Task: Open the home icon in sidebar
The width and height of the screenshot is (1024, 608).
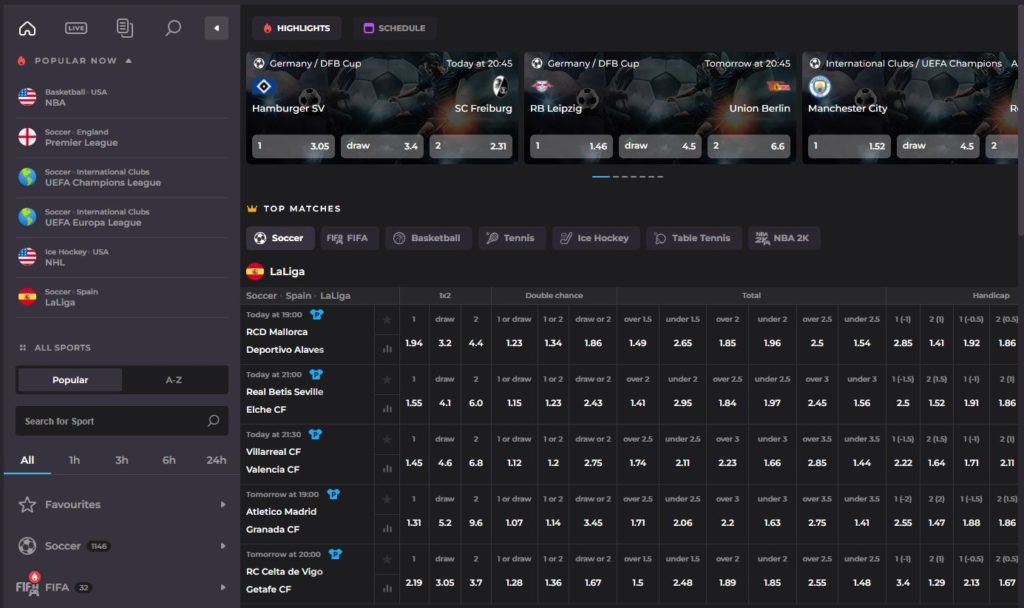Action: (27, 28)
